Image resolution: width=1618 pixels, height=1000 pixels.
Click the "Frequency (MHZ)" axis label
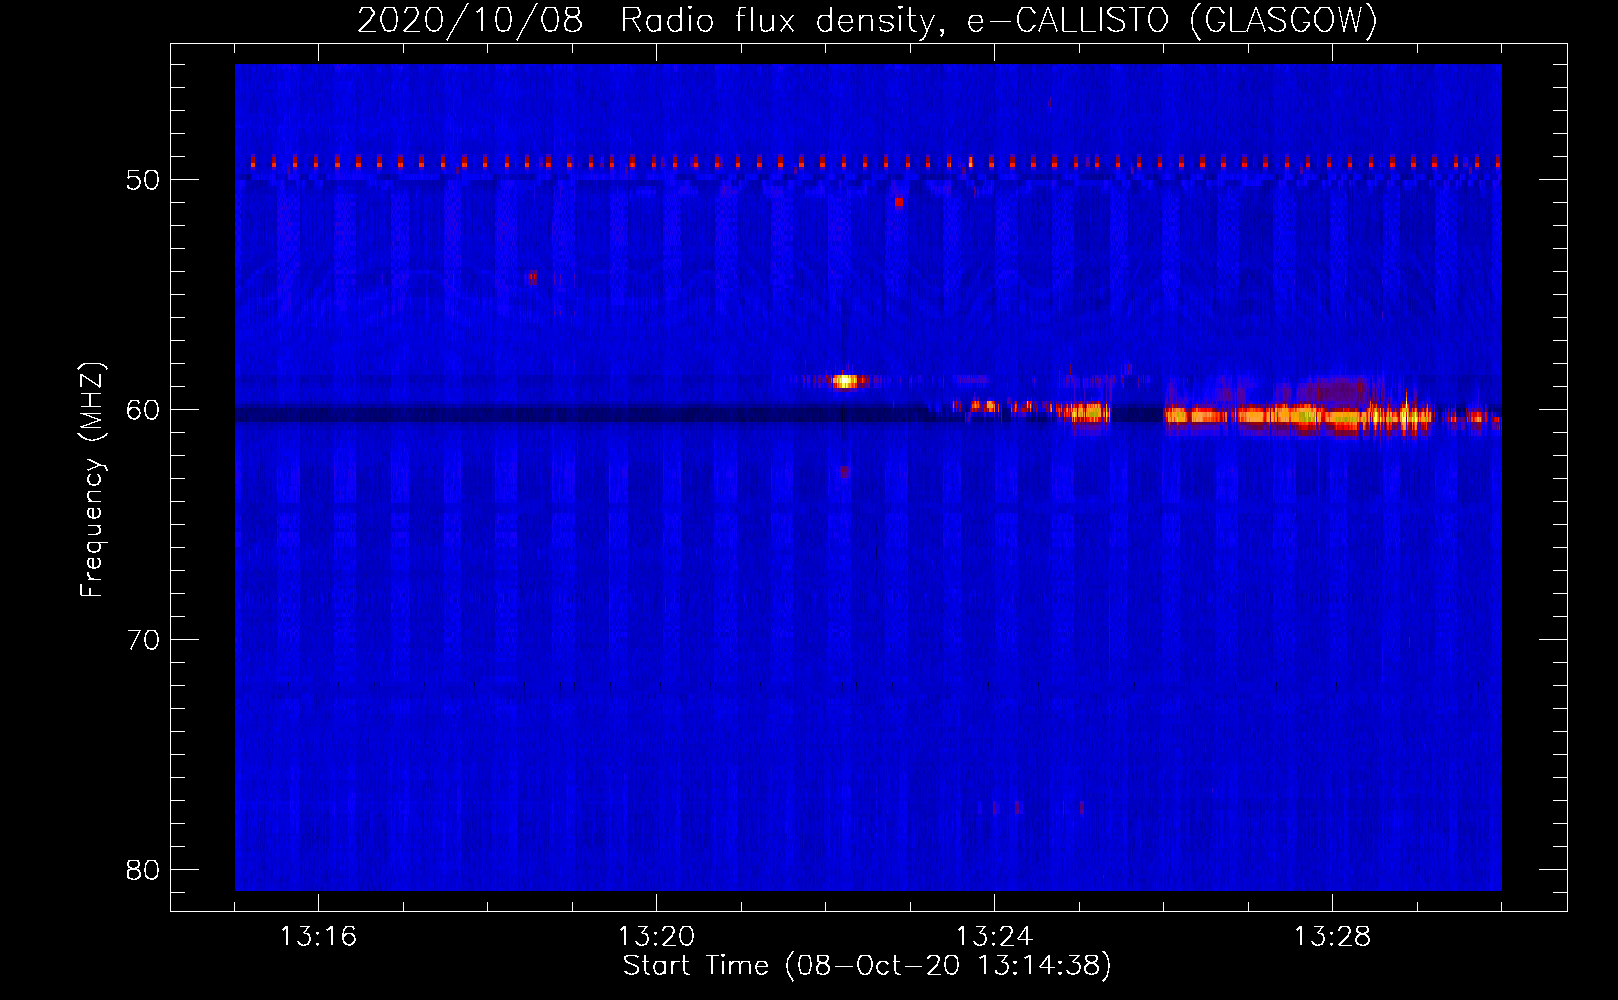point(92,480)
